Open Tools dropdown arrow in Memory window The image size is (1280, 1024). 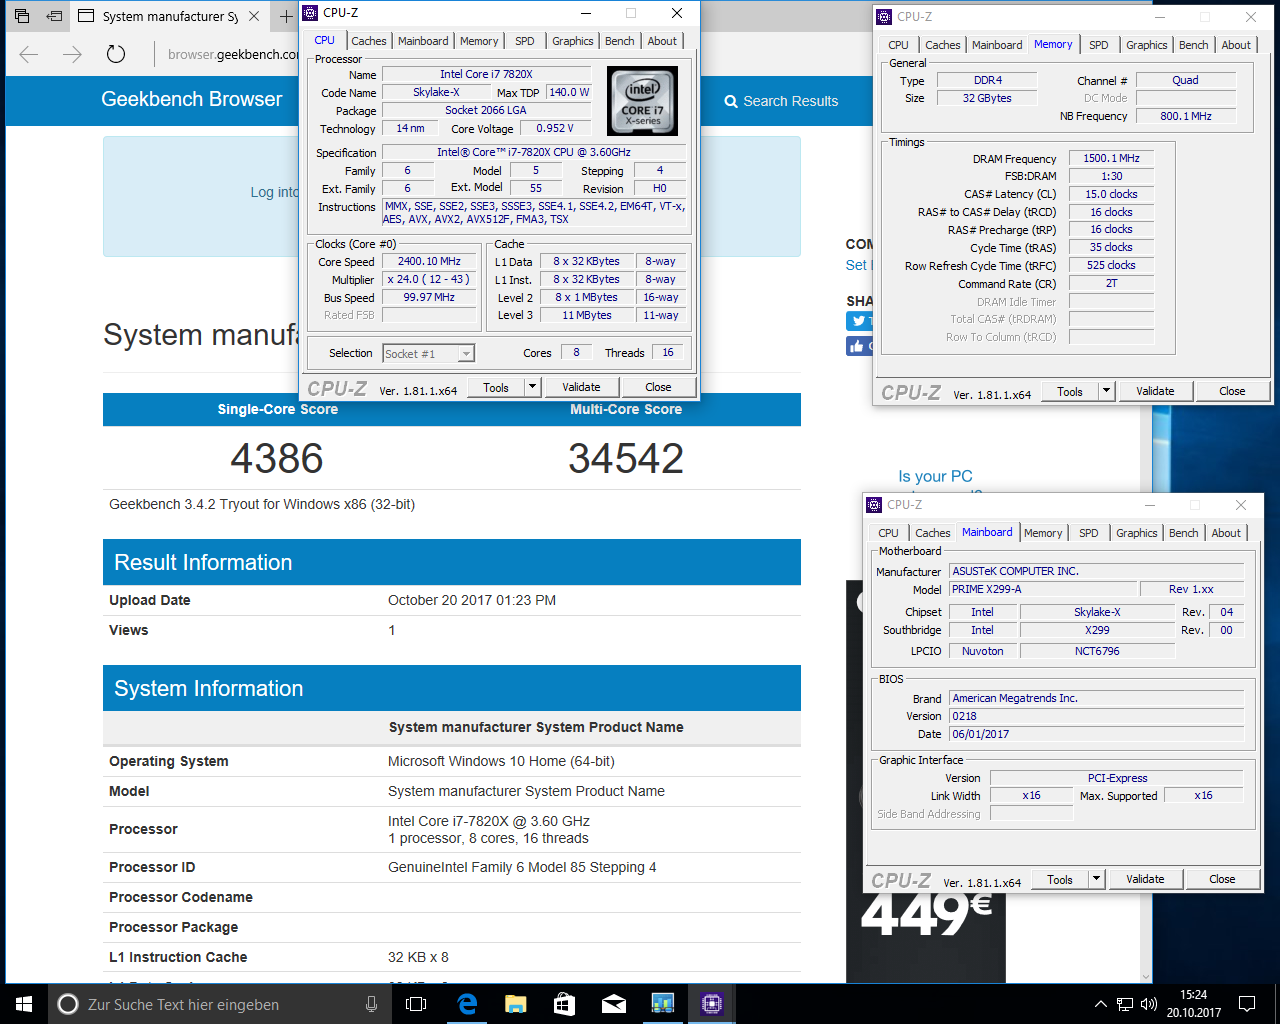(1106, 391)
